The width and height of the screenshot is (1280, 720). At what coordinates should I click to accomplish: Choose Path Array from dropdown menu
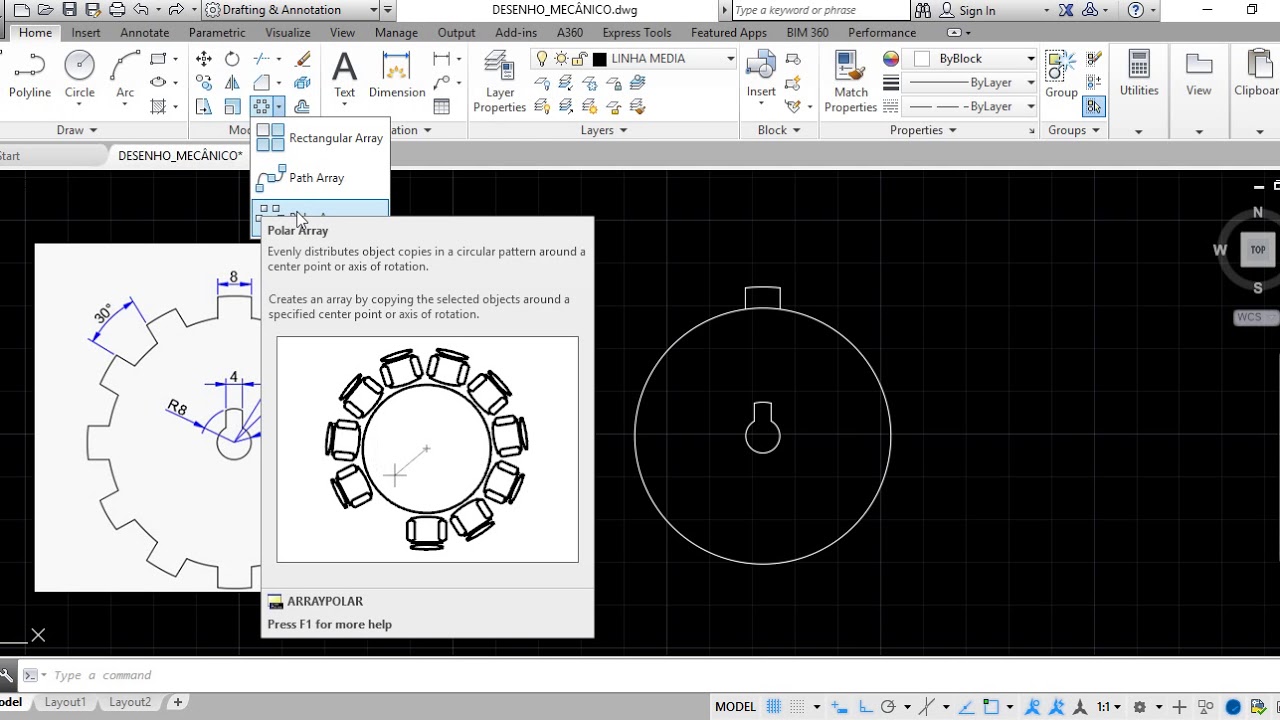320,178
